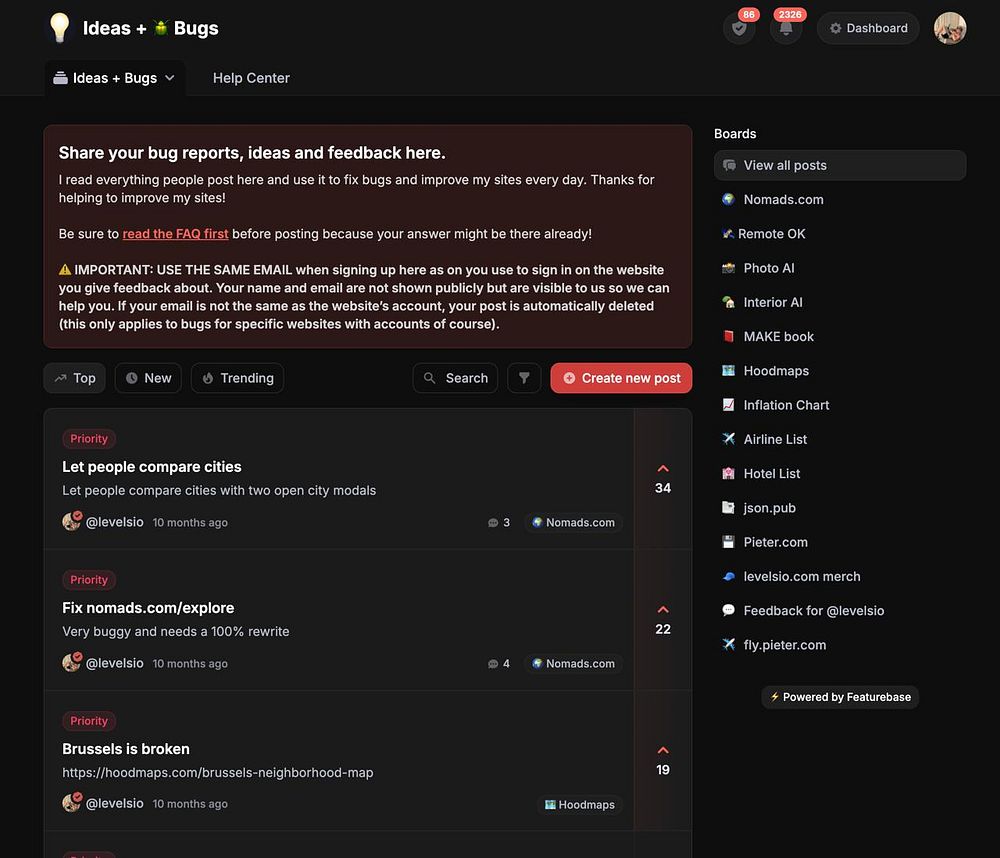This screenshot has width=1000, height=858.
Task: Click Priority label on compare cities post
Action: coord(89,439)
